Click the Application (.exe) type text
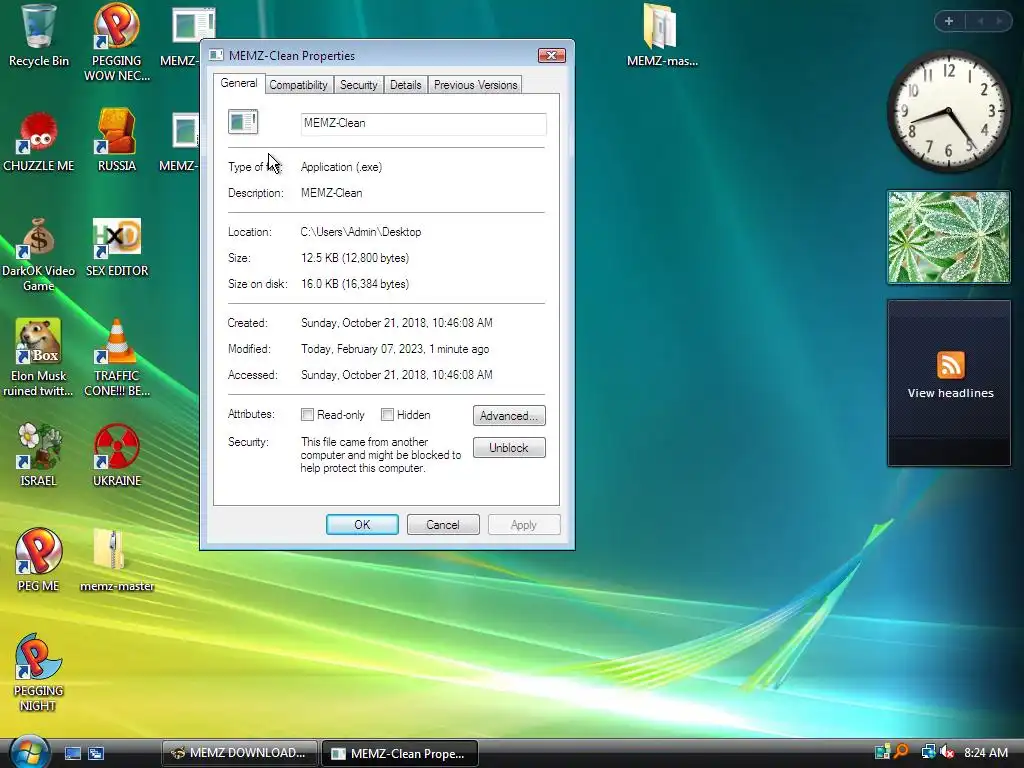 [341, 167]
